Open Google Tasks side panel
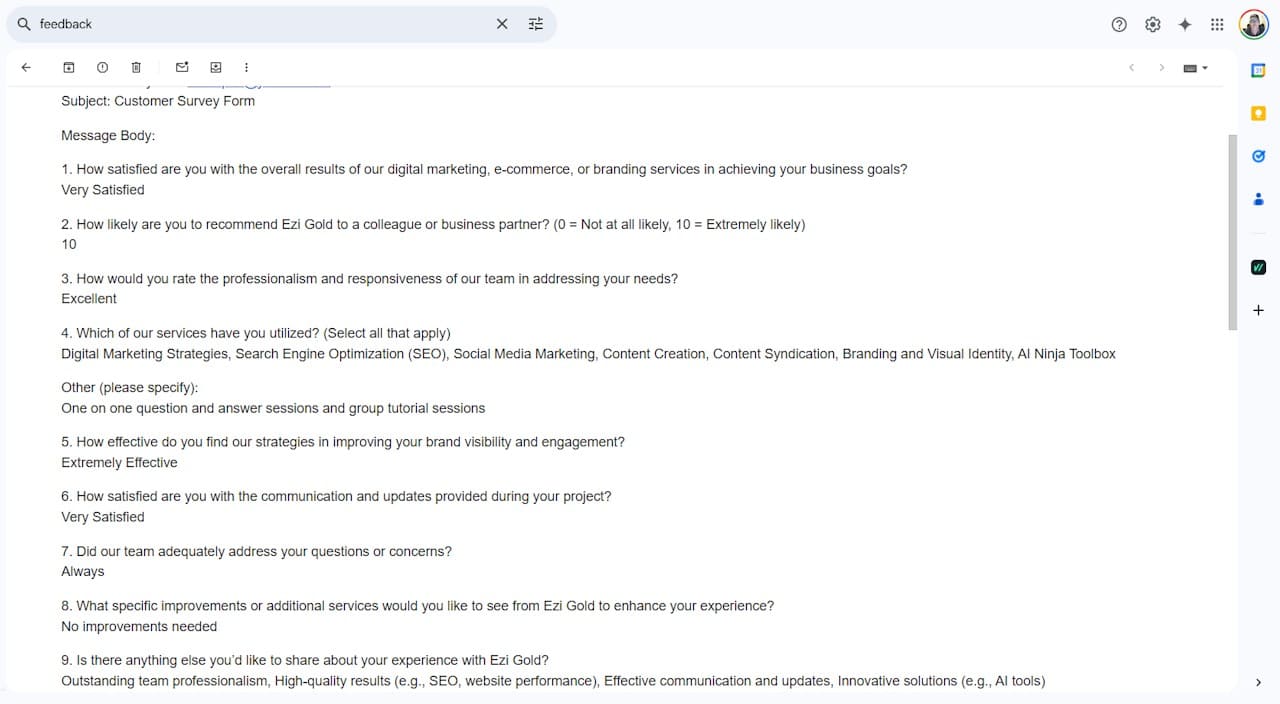Image resolution: width=1280 pixels, height=704 pixels. click(x=1259, y=156)
